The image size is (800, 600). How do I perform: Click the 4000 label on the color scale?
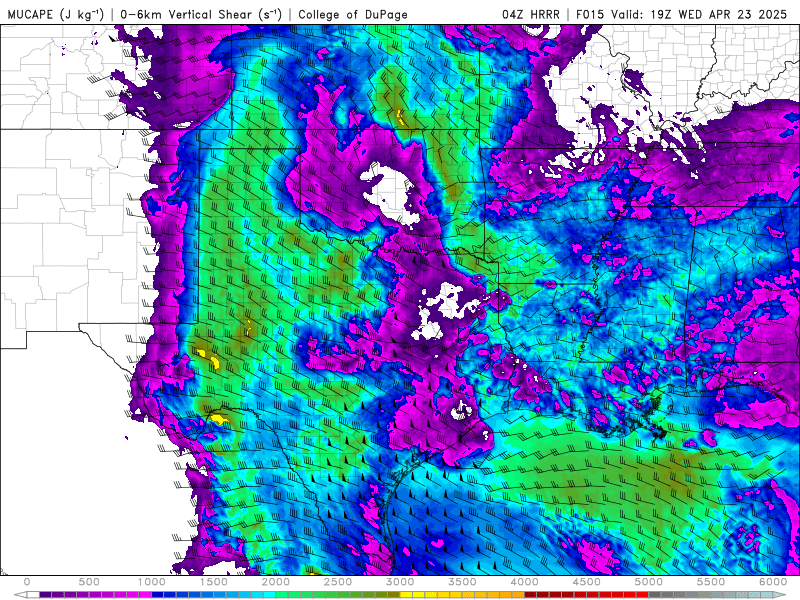pyautogui.click(x=525, y=582)
